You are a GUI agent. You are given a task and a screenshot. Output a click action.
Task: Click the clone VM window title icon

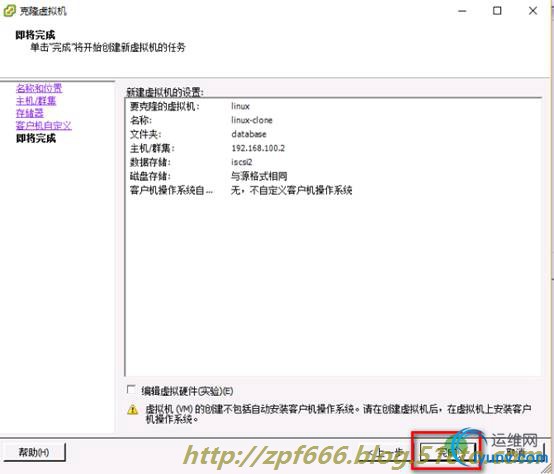tap(9, 11)
